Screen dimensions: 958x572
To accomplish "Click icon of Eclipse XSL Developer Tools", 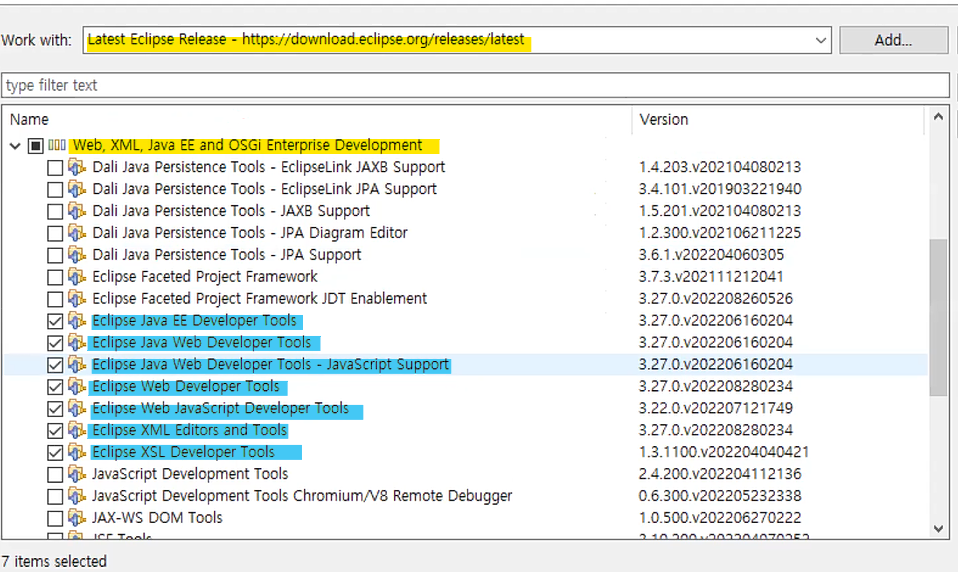I will coord(76,452).
